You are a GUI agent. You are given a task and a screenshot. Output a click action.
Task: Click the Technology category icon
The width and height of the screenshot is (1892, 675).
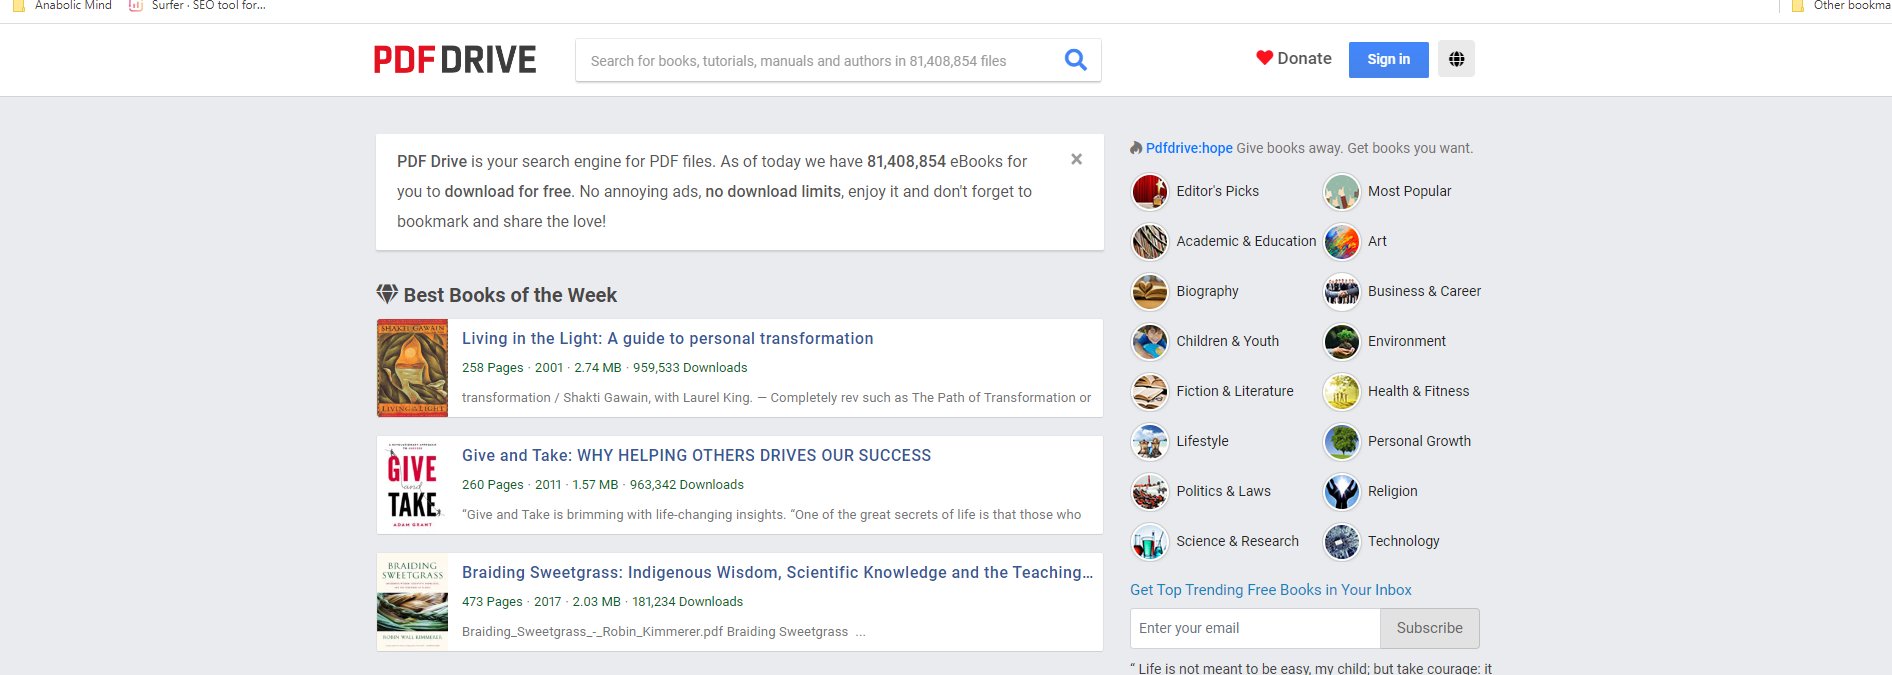[x=1342, y=541]
